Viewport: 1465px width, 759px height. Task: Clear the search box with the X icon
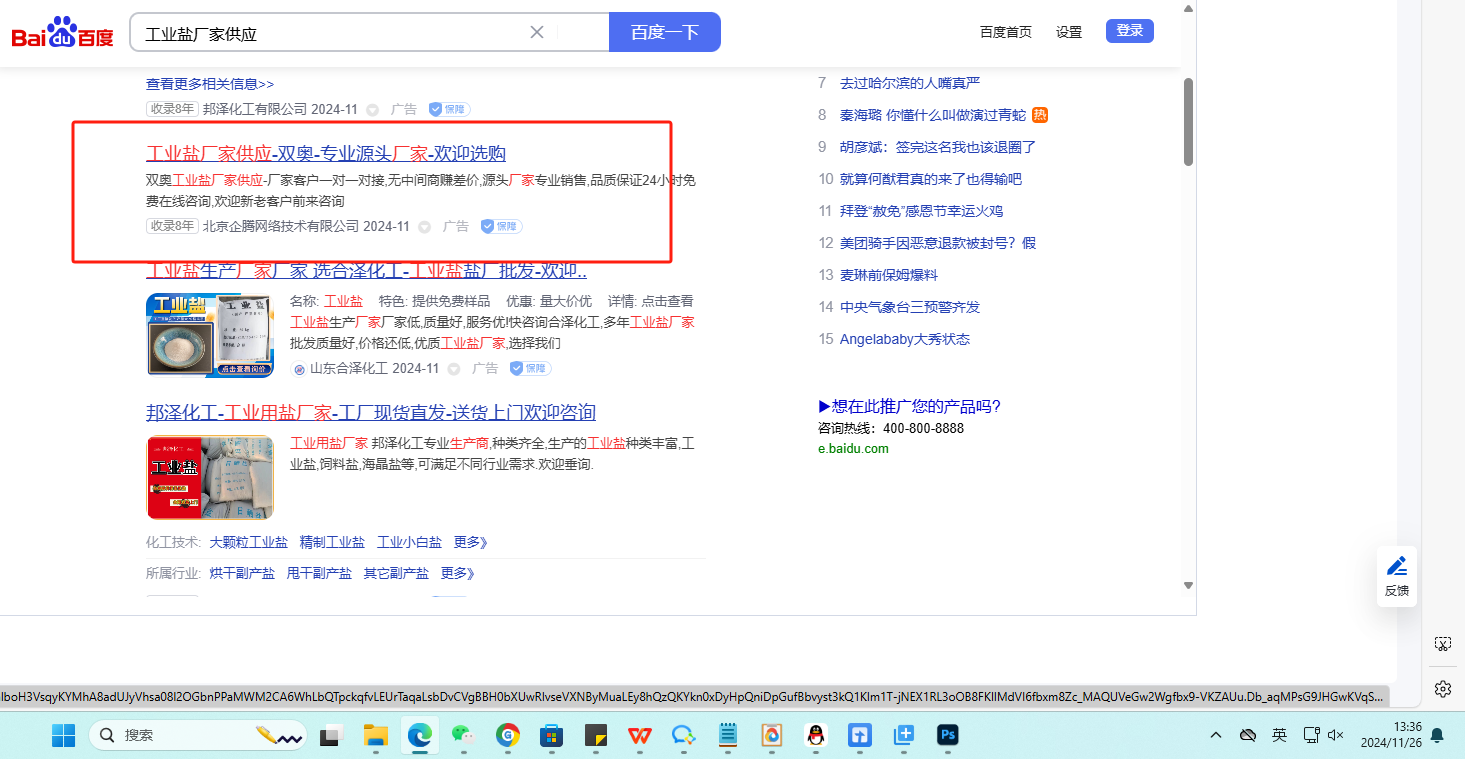[537, 32]
